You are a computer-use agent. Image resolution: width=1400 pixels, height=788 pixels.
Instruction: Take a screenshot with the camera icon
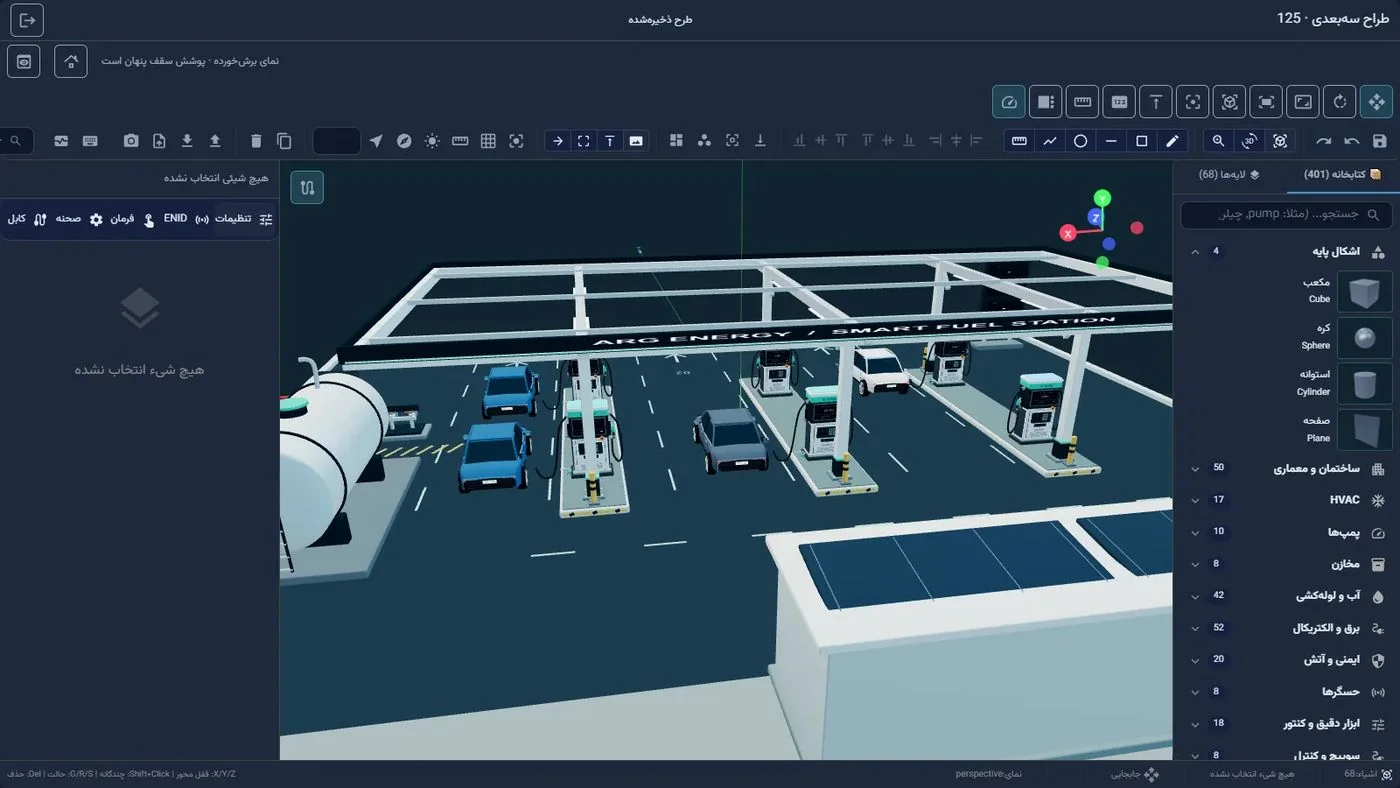click(x=131, y=141)
